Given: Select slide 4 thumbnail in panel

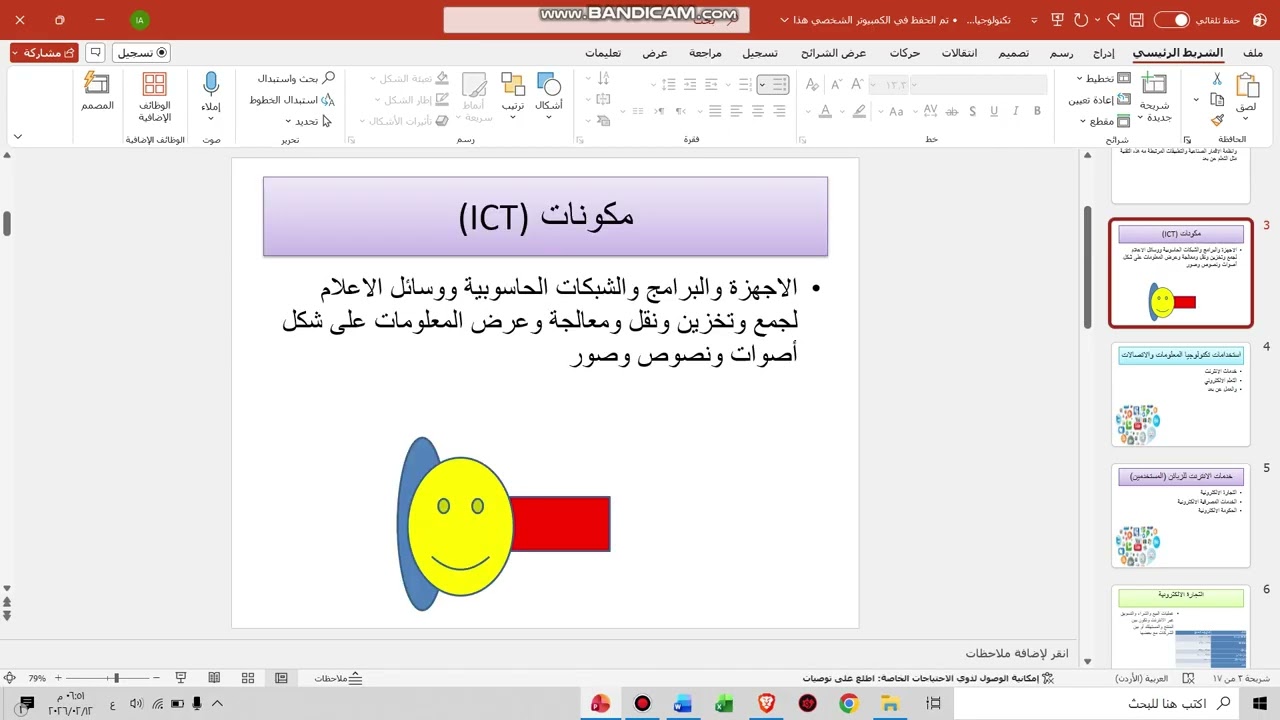Looking at the screenshot, I should pyautogui.click(x=1181, y=396).
